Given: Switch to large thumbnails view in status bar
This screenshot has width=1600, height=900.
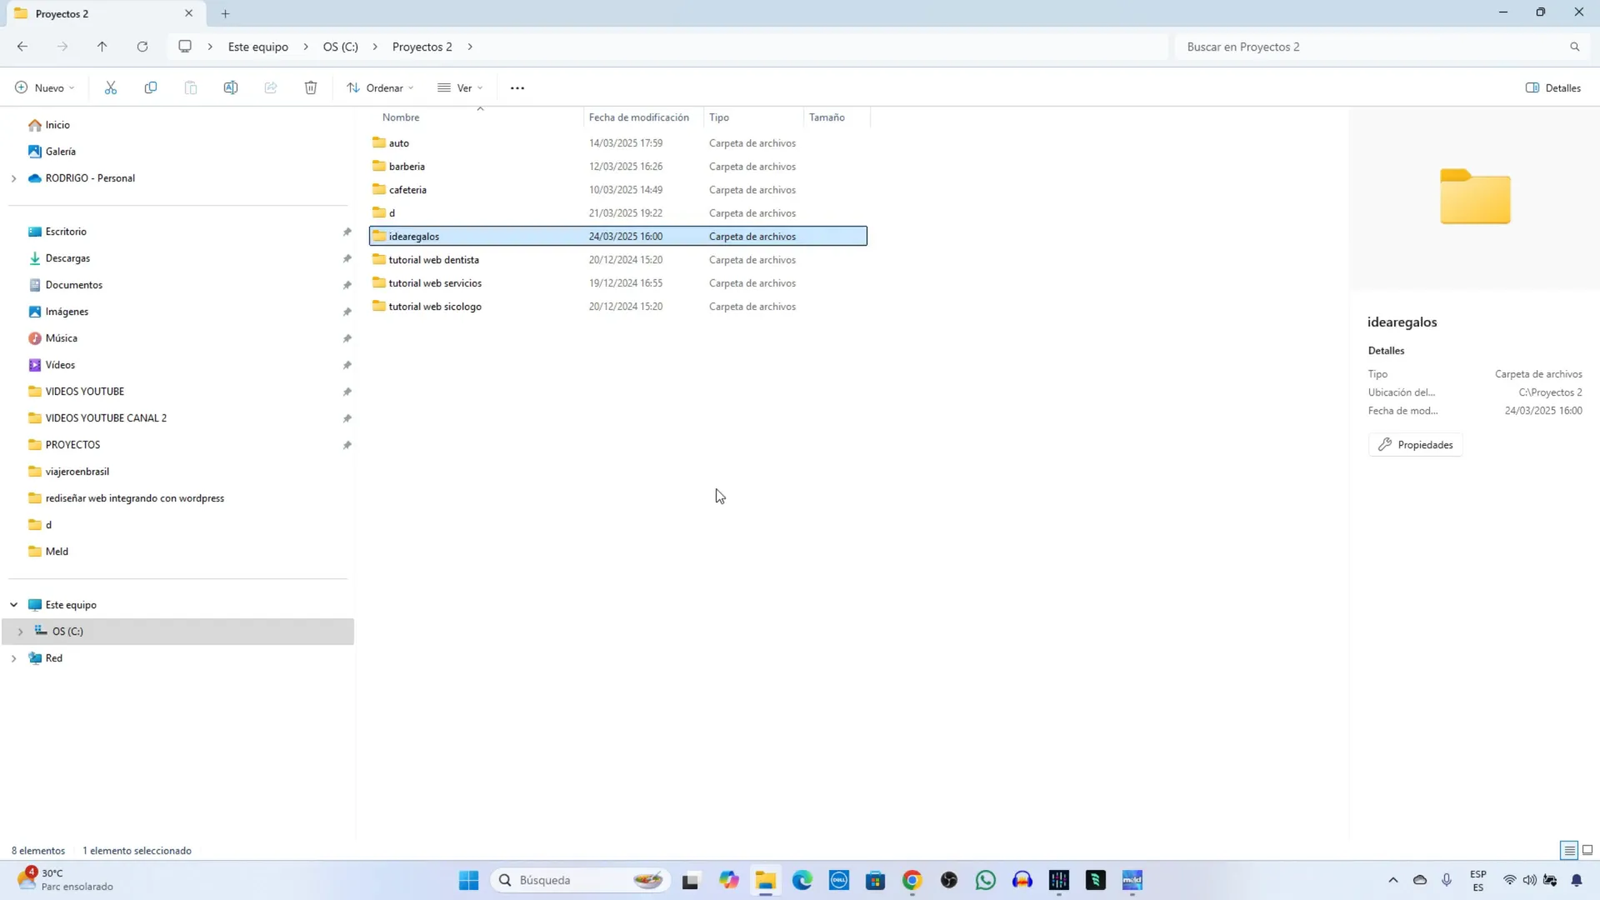Looking at the screenshot, I should click(1587, 851).
